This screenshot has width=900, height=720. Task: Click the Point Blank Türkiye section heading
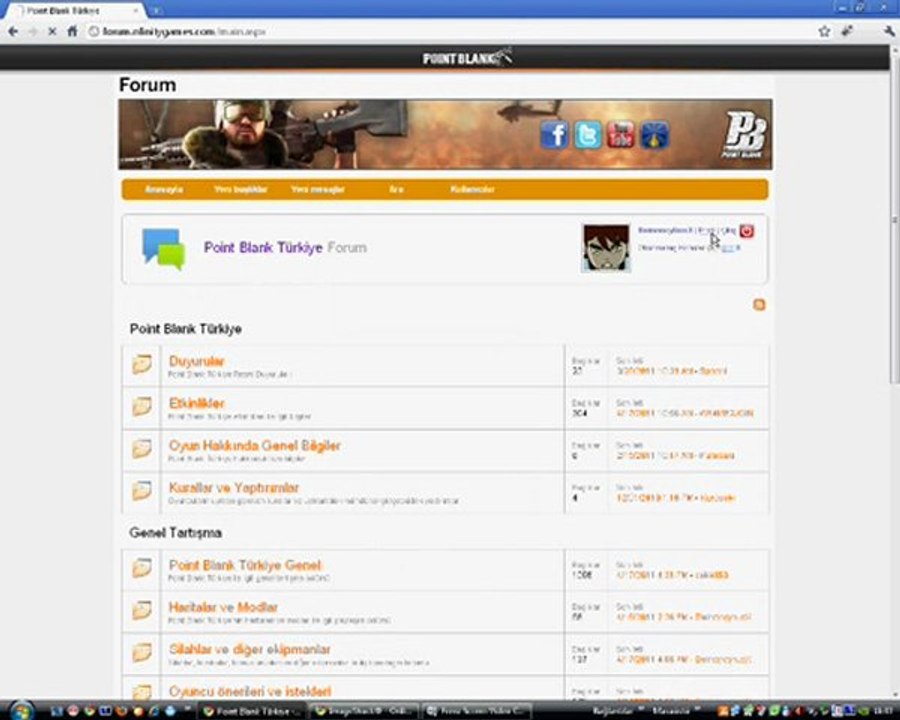point(185,329)
